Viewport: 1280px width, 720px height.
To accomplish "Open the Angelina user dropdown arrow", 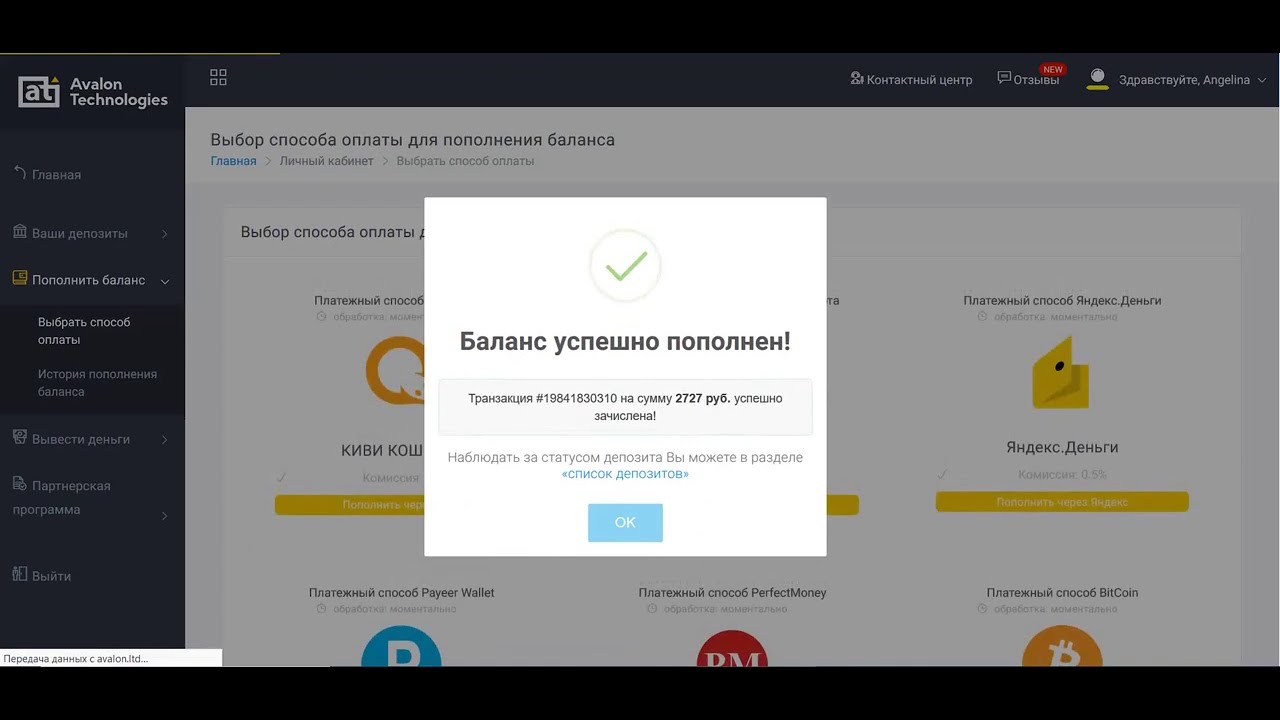I will click(1261, 80).
